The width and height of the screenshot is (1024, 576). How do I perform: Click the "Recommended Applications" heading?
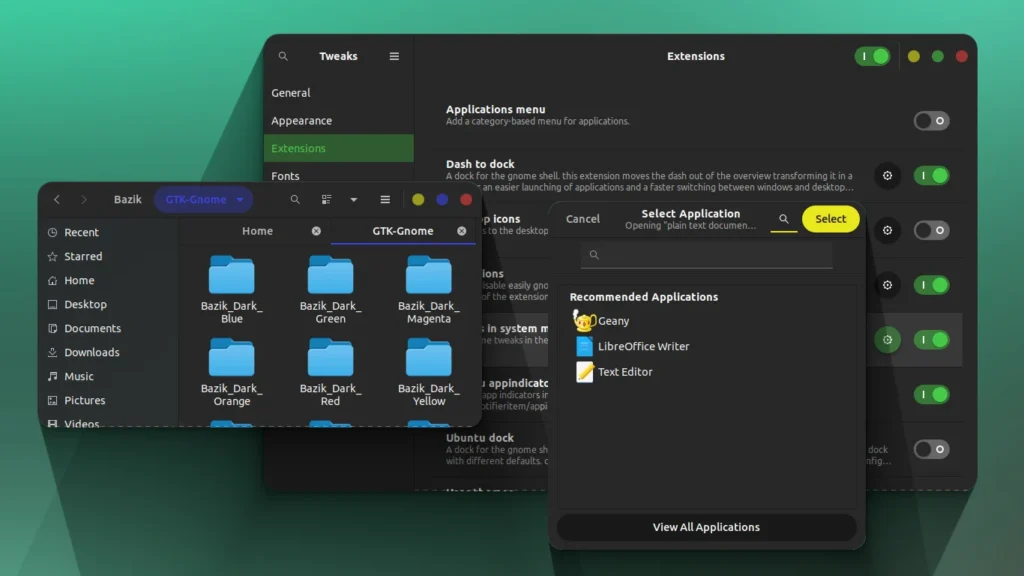point(644,297)
